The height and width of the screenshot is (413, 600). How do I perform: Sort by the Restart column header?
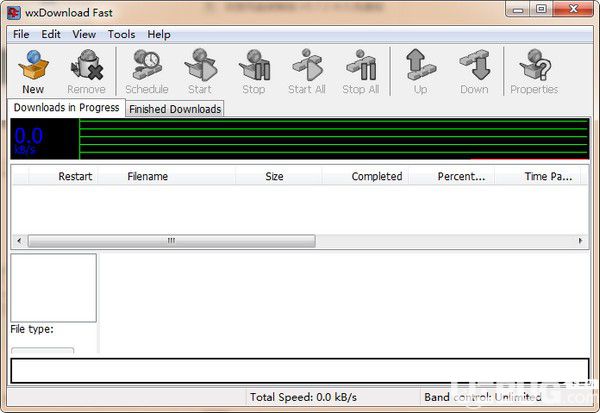click(x=63, y=176)
